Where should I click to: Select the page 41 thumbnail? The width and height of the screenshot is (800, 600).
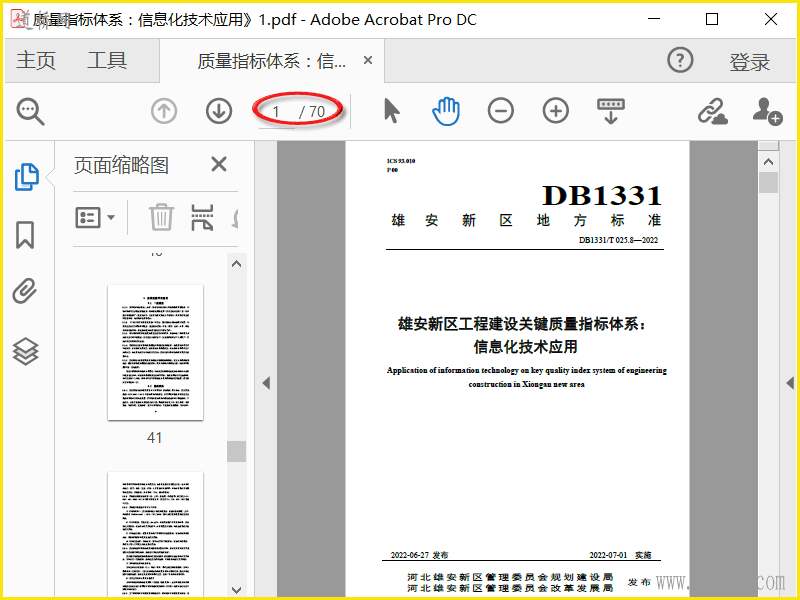(x=156, y=353)
